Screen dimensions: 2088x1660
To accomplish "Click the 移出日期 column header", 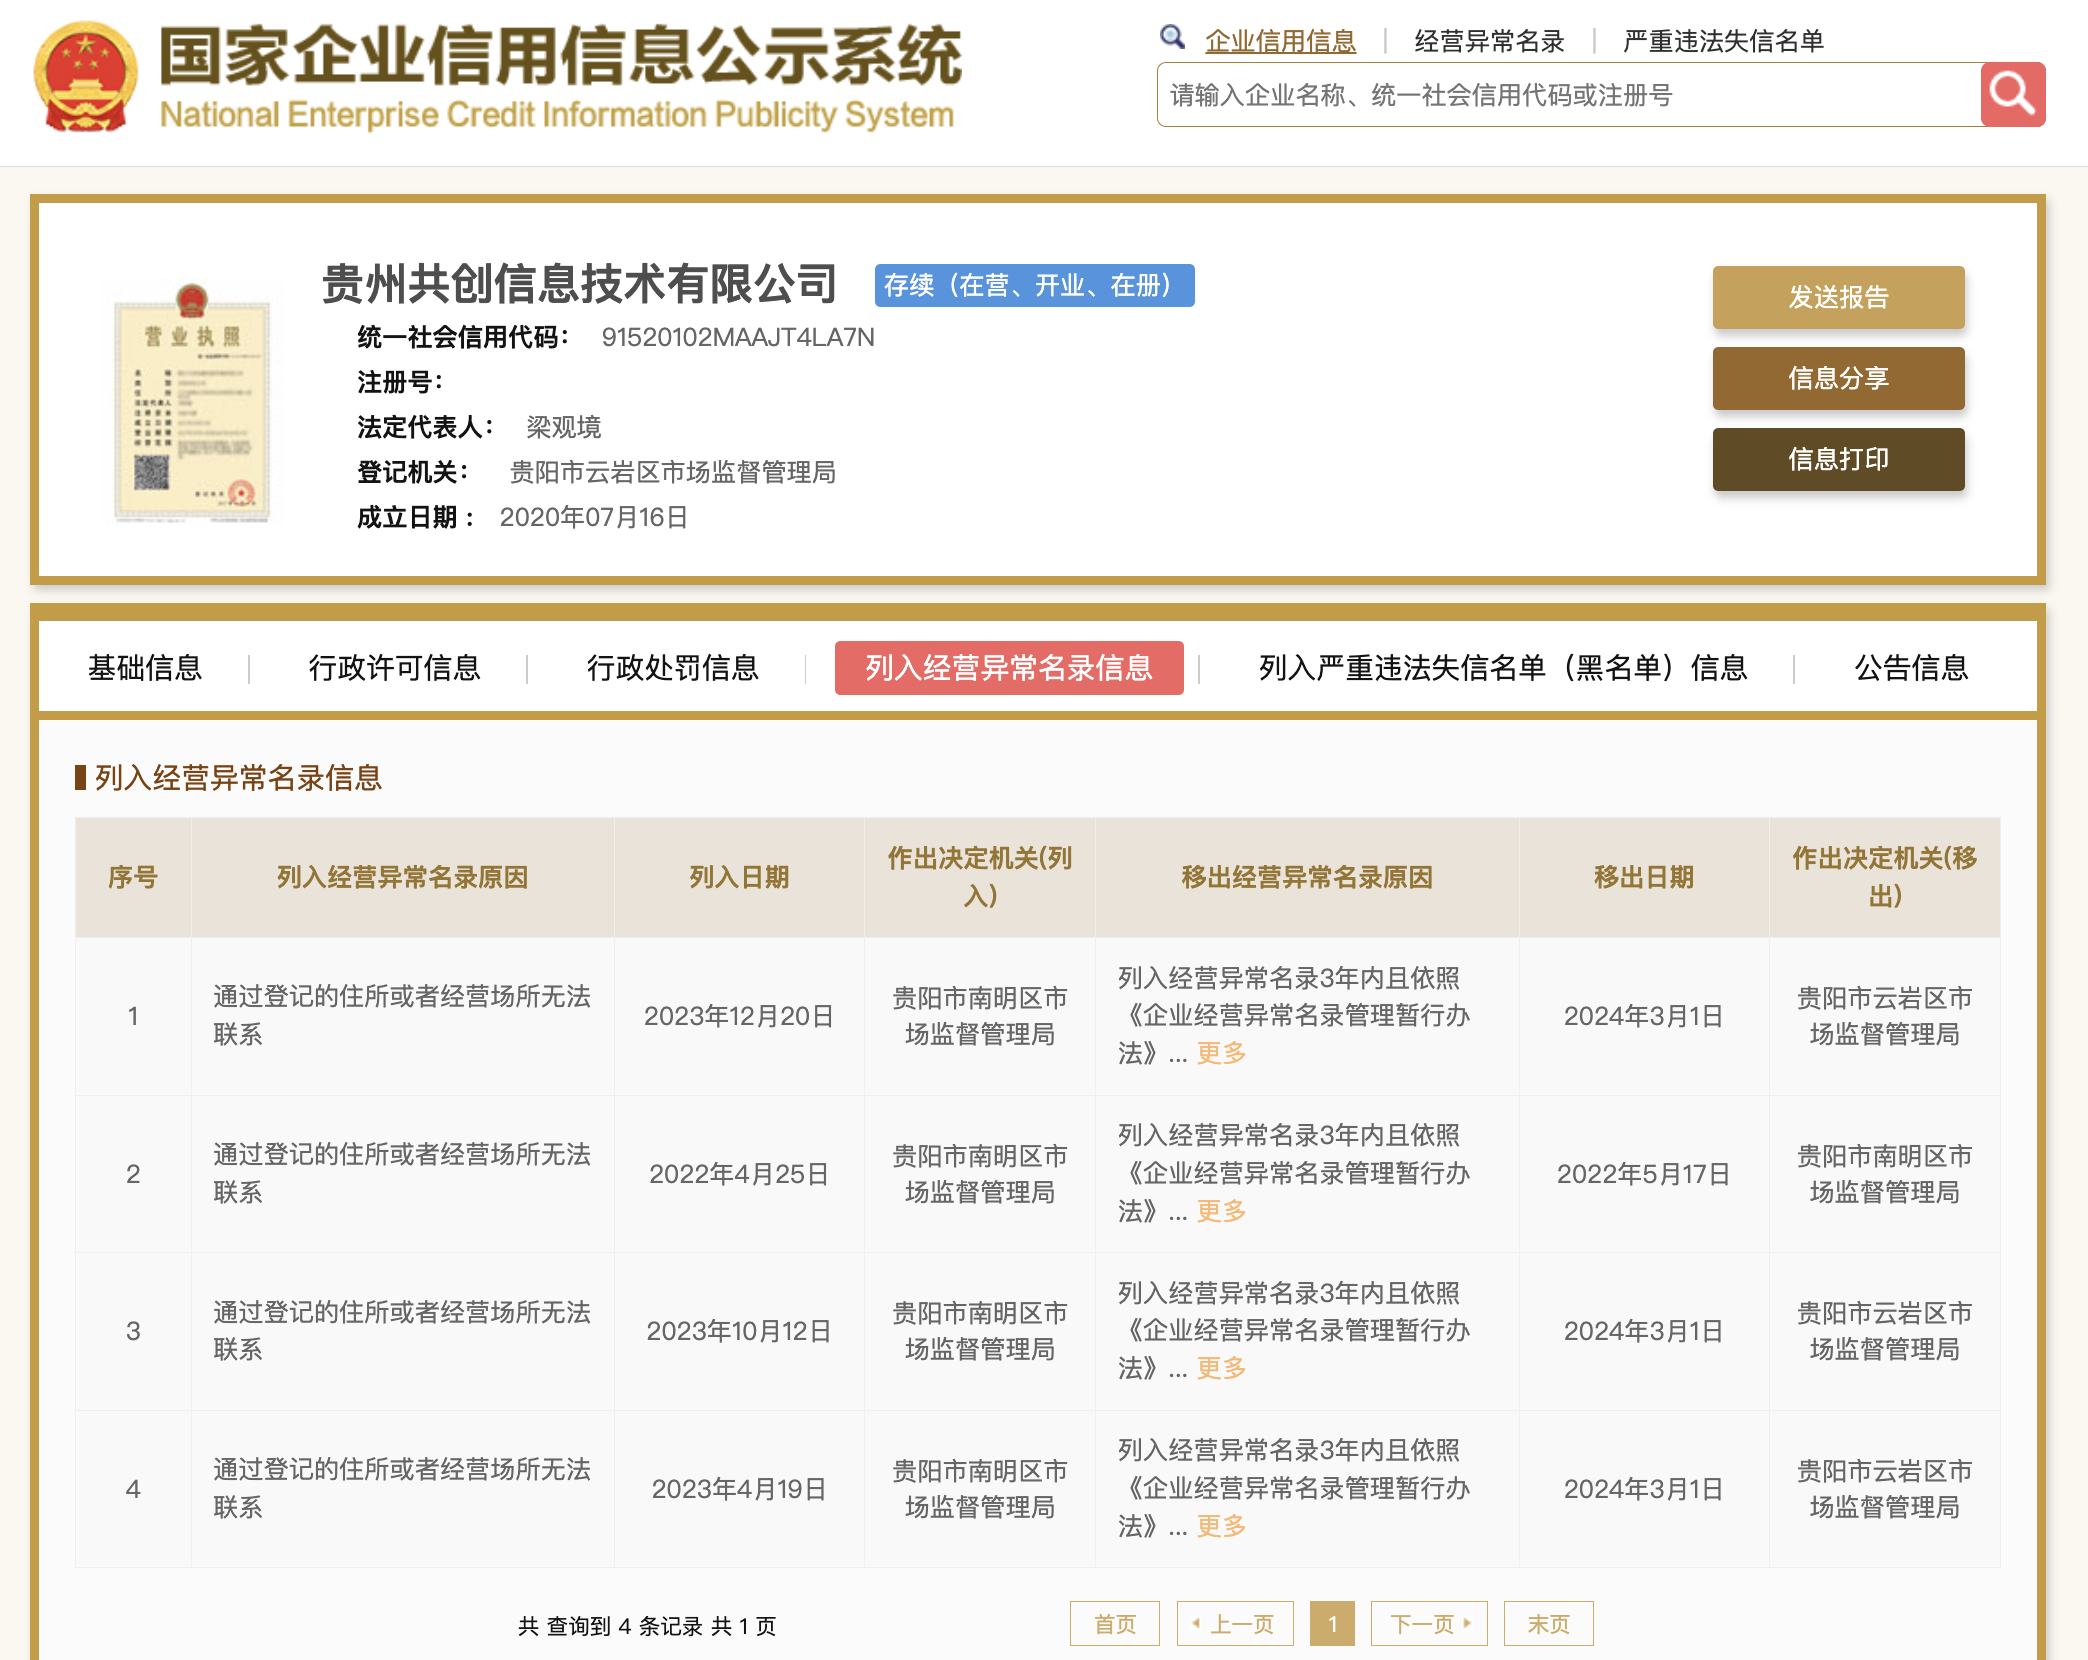I will click(1644, 877).
